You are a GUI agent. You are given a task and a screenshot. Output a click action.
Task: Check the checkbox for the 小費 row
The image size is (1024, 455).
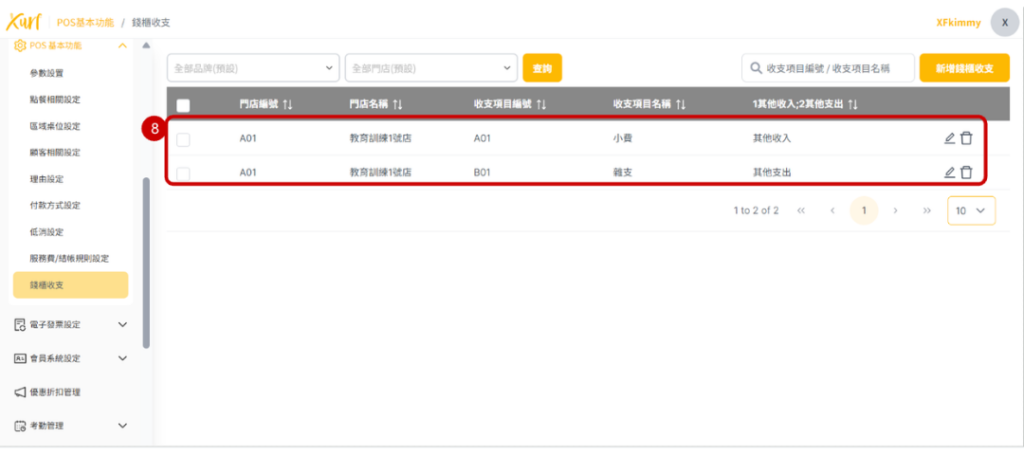point(183,139)
